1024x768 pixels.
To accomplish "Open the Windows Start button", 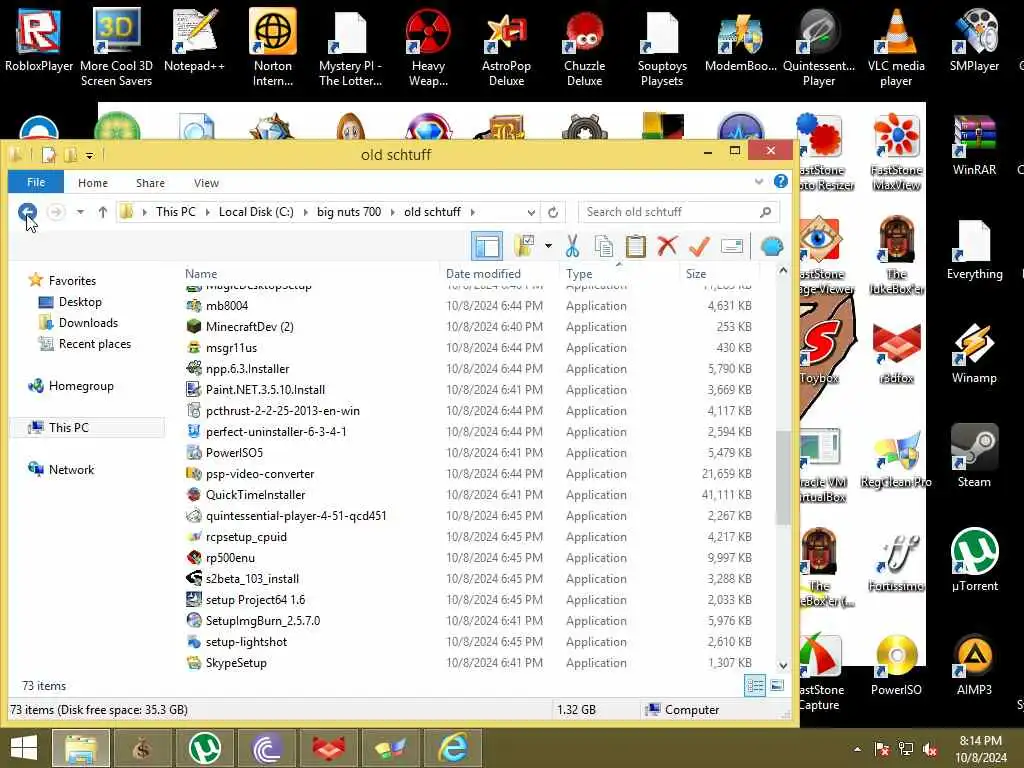I will click(24, 748).
